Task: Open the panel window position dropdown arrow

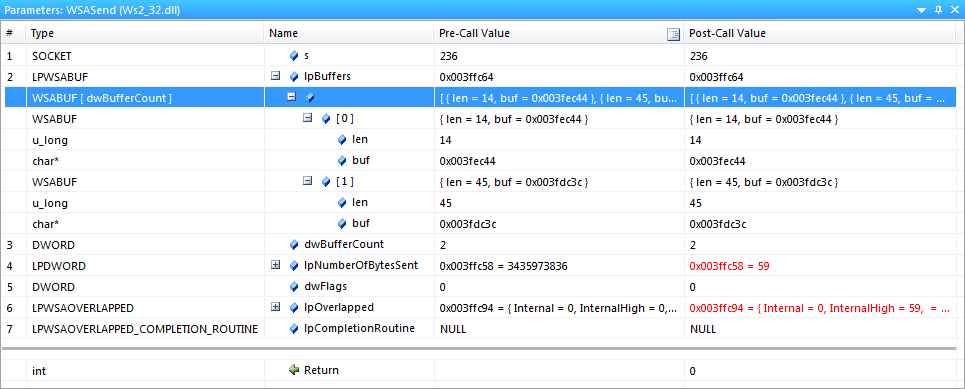Action: pos(921,10)
